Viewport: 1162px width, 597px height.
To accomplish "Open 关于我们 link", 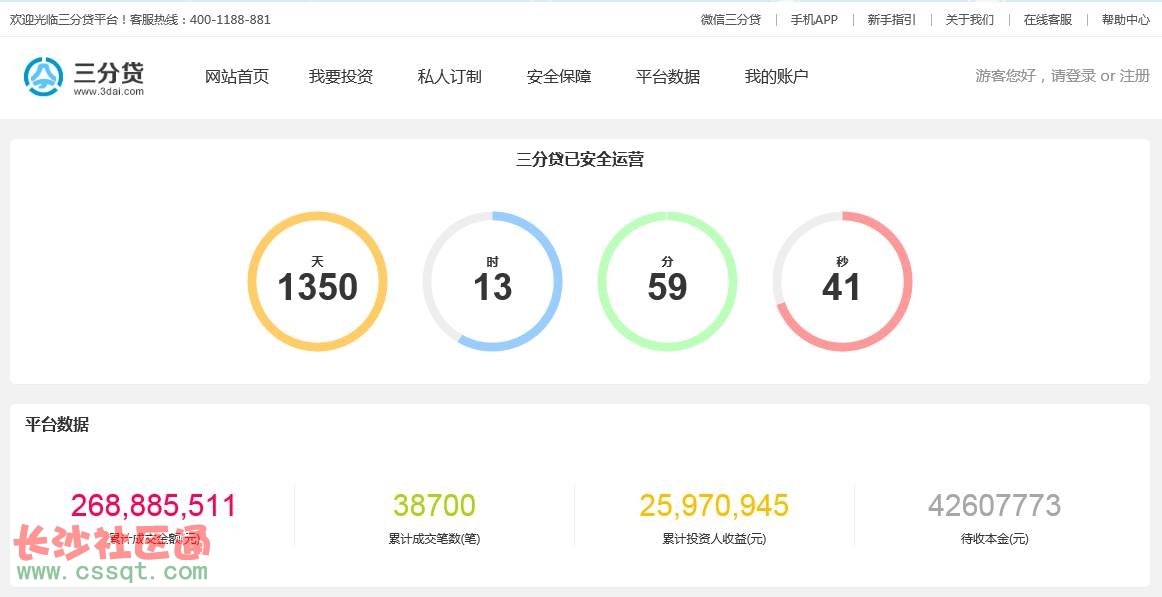I will (x=969, y=20).
